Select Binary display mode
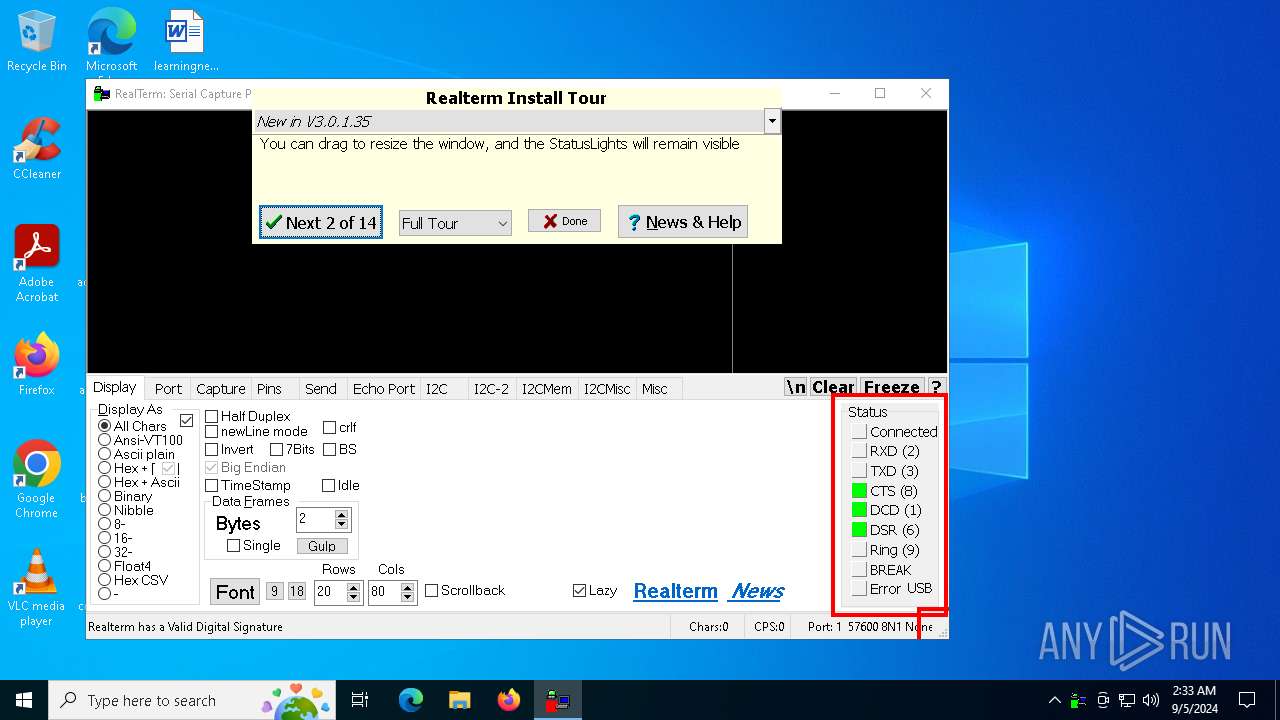The image size is (1280, 720). pyautogui.click(x=105, y=496)
